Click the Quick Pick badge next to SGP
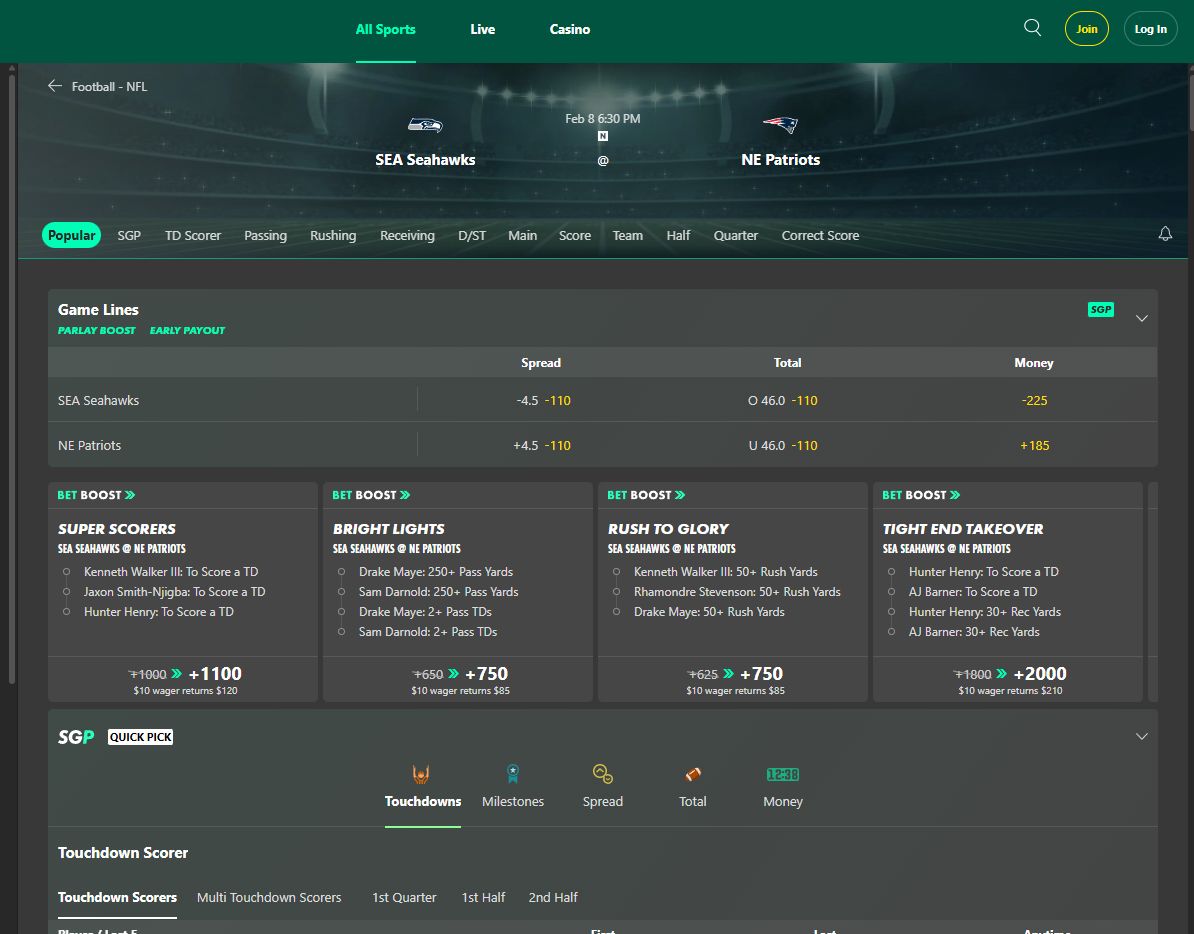Viewport: 1194px width, 934px height. pyautogui.click(x=141, y=737)
